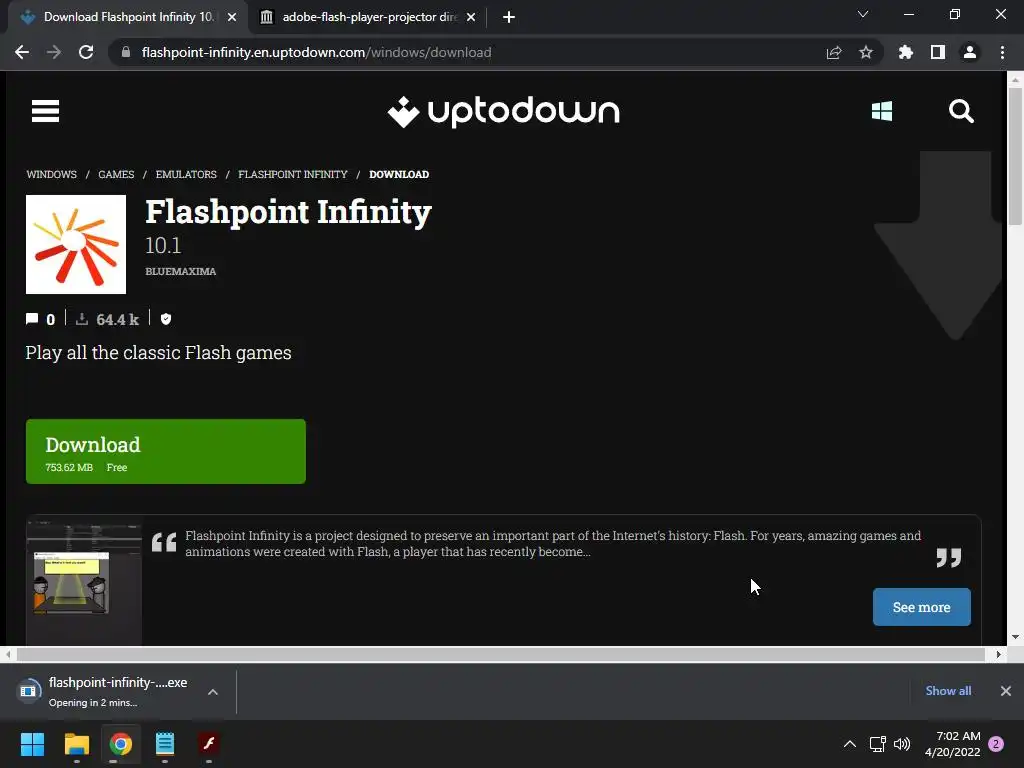
Task: Open the clock and date panel
Action: (953, 744)
